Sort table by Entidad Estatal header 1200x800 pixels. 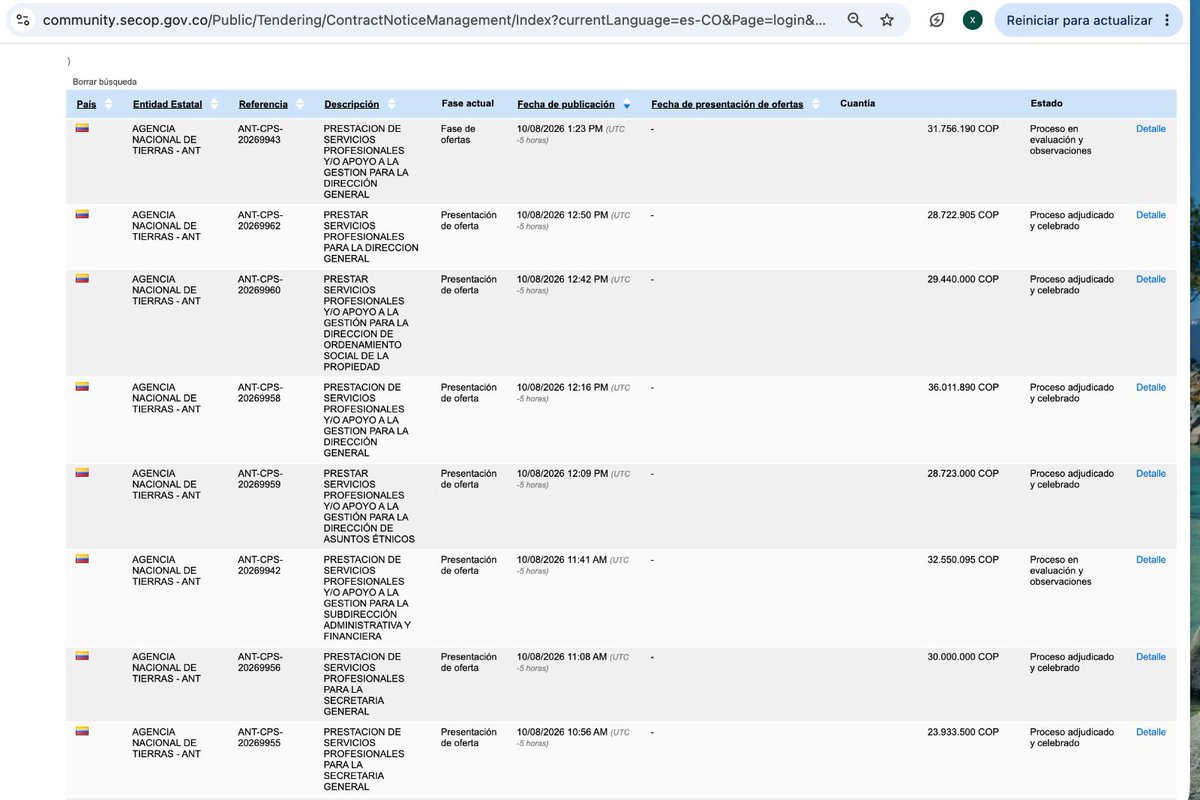167,104
